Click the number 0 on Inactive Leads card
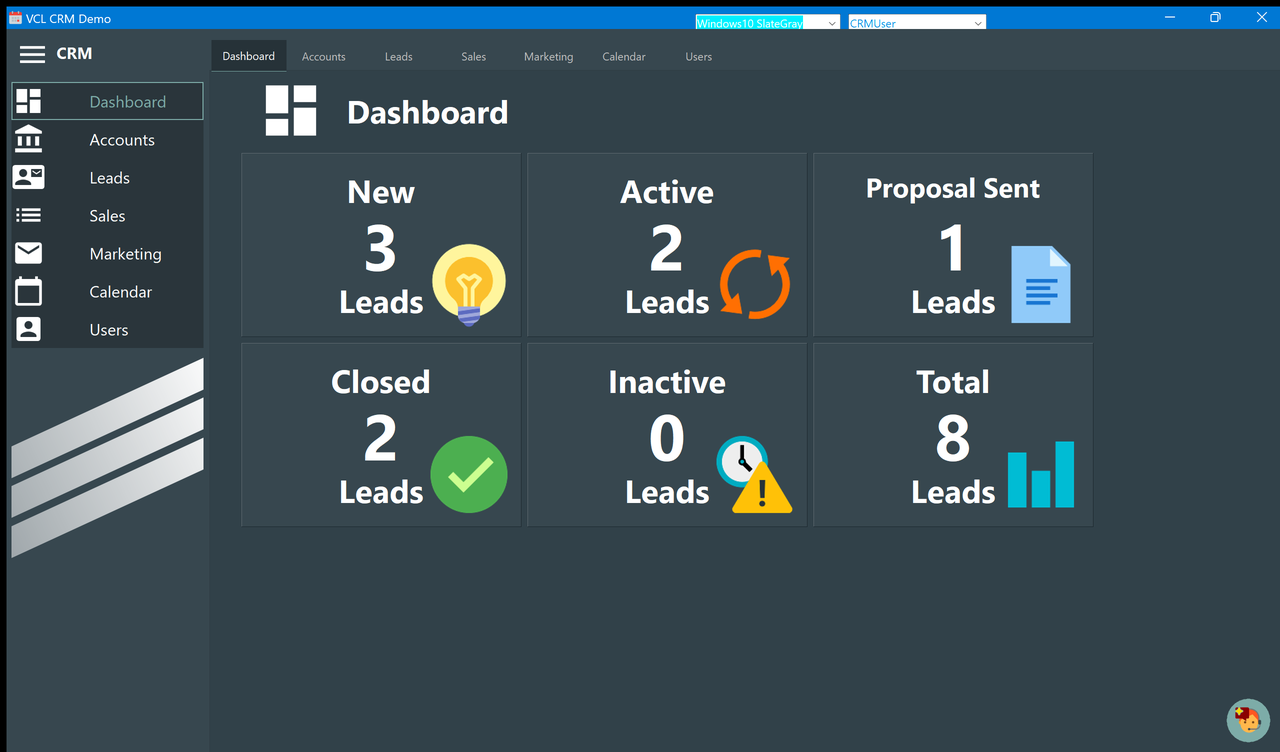Image resolution: width=1280 pixels, height=752 pixels. click(667, 439)
